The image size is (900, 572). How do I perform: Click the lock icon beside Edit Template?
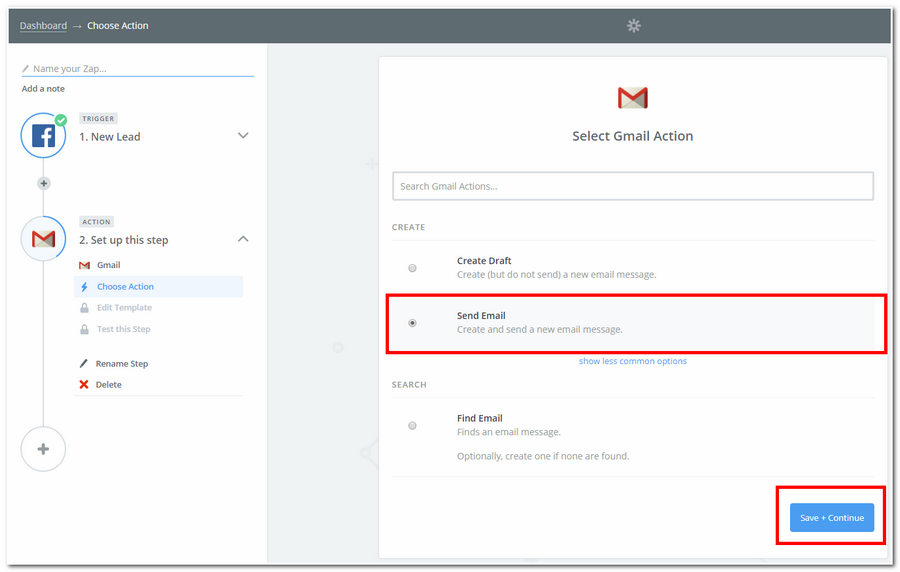[x=84, y=308]
